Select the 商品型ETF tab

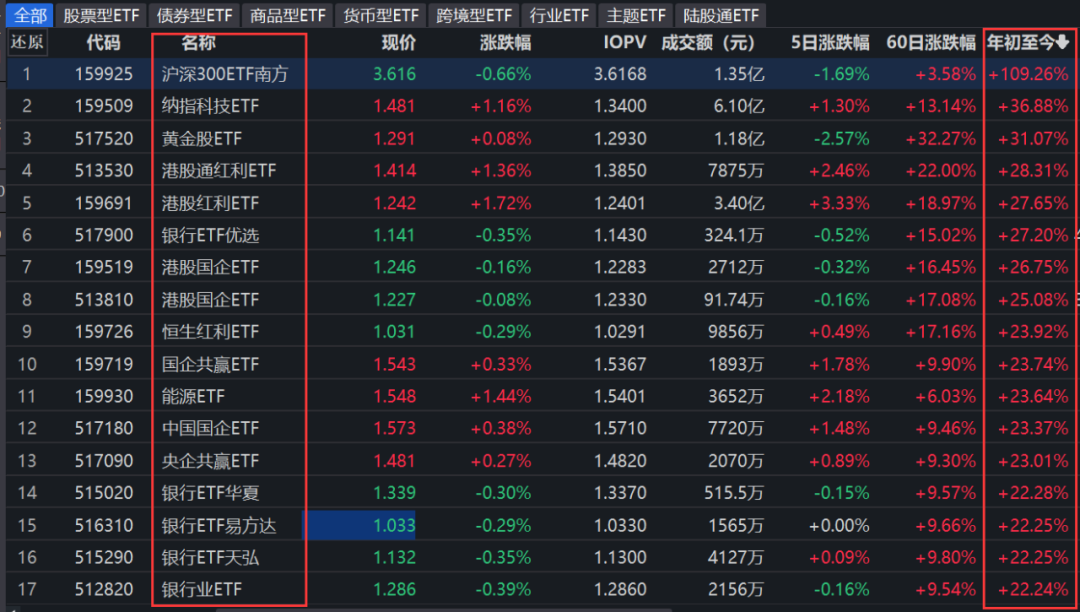coord(288,15)
